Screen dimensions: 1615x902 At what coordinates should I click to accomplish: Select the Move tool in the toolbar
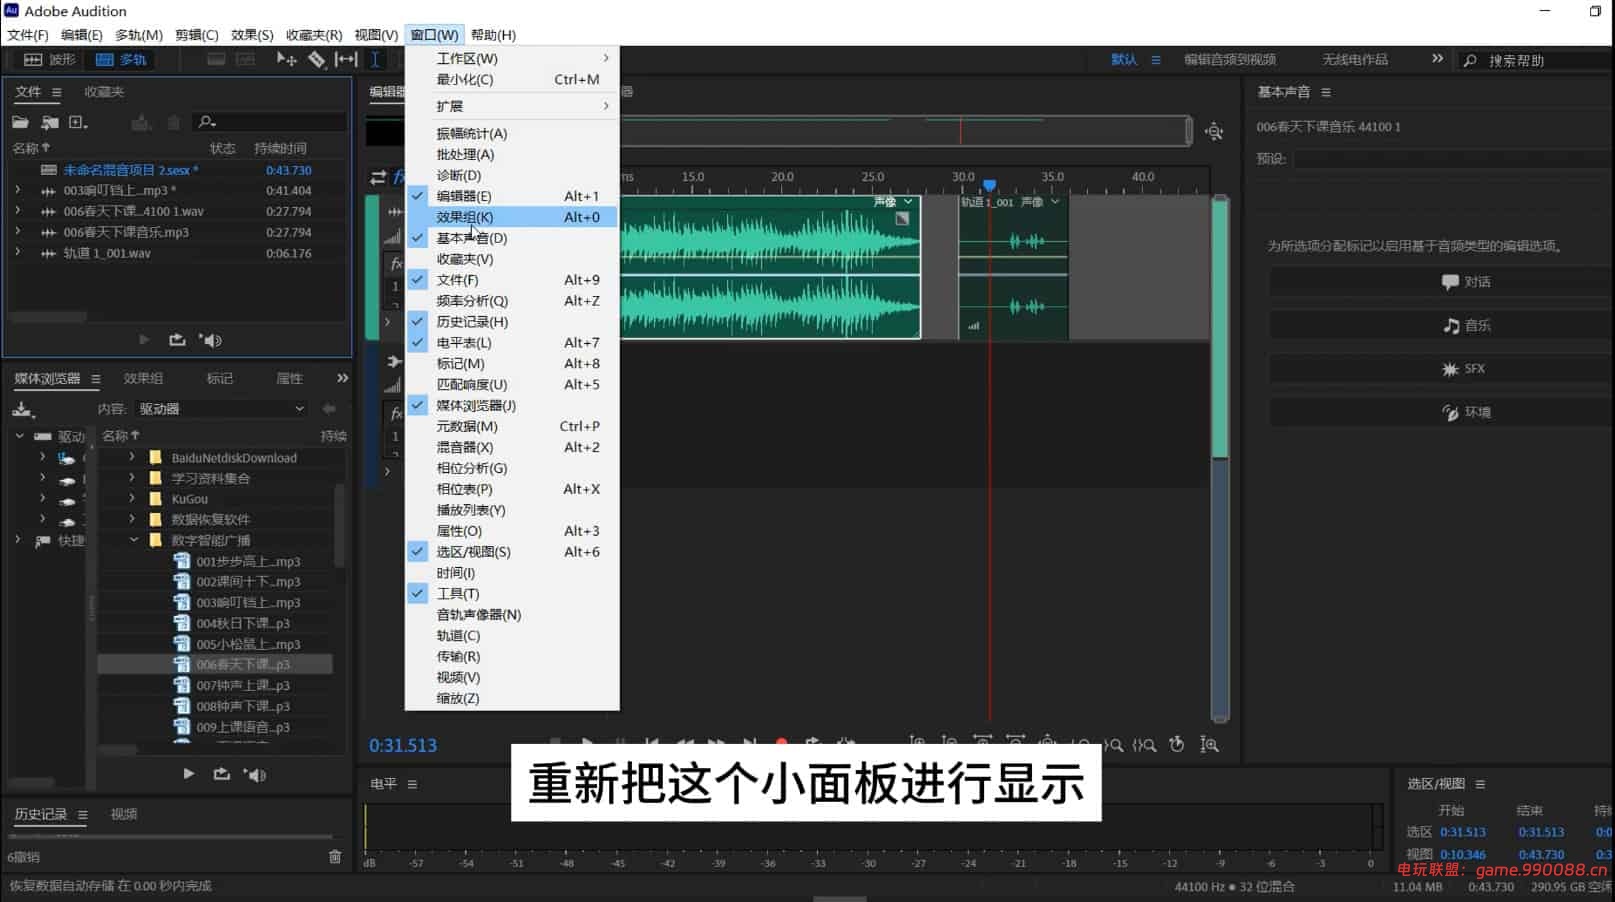click(285, 59)
